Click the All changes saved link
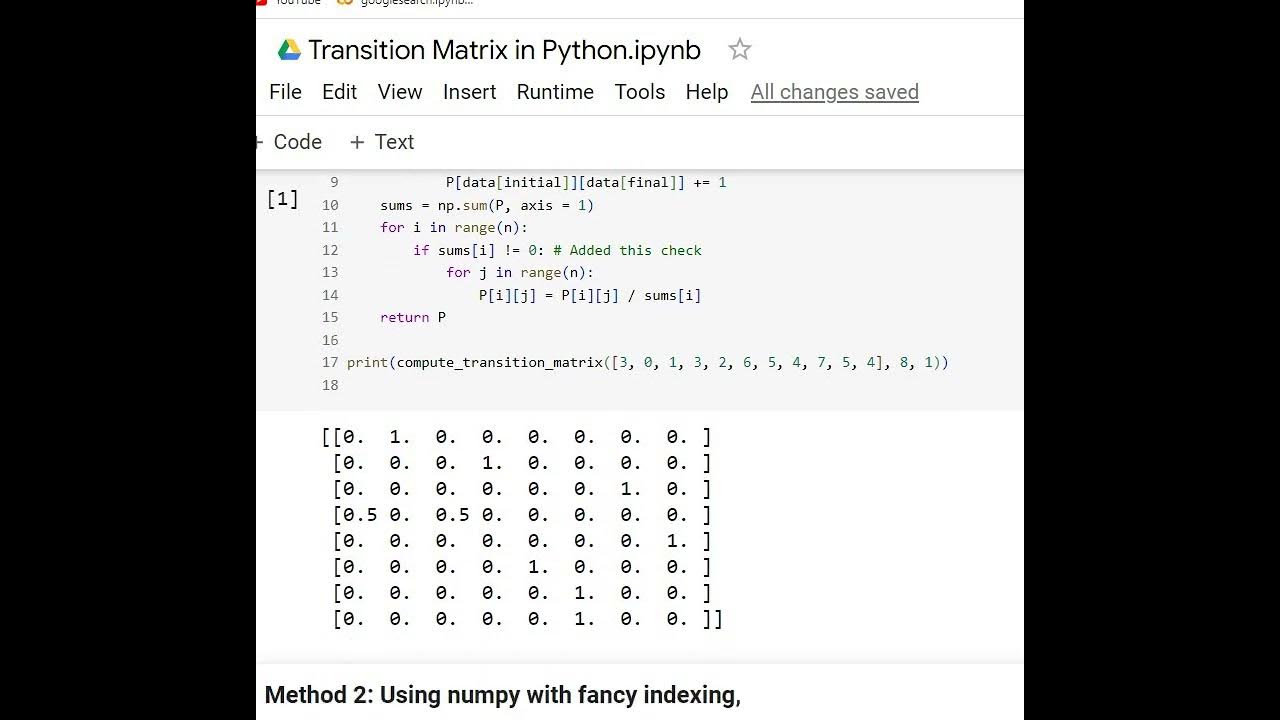This screenshot has height=720, width=1280. click(x=834, y=92)
